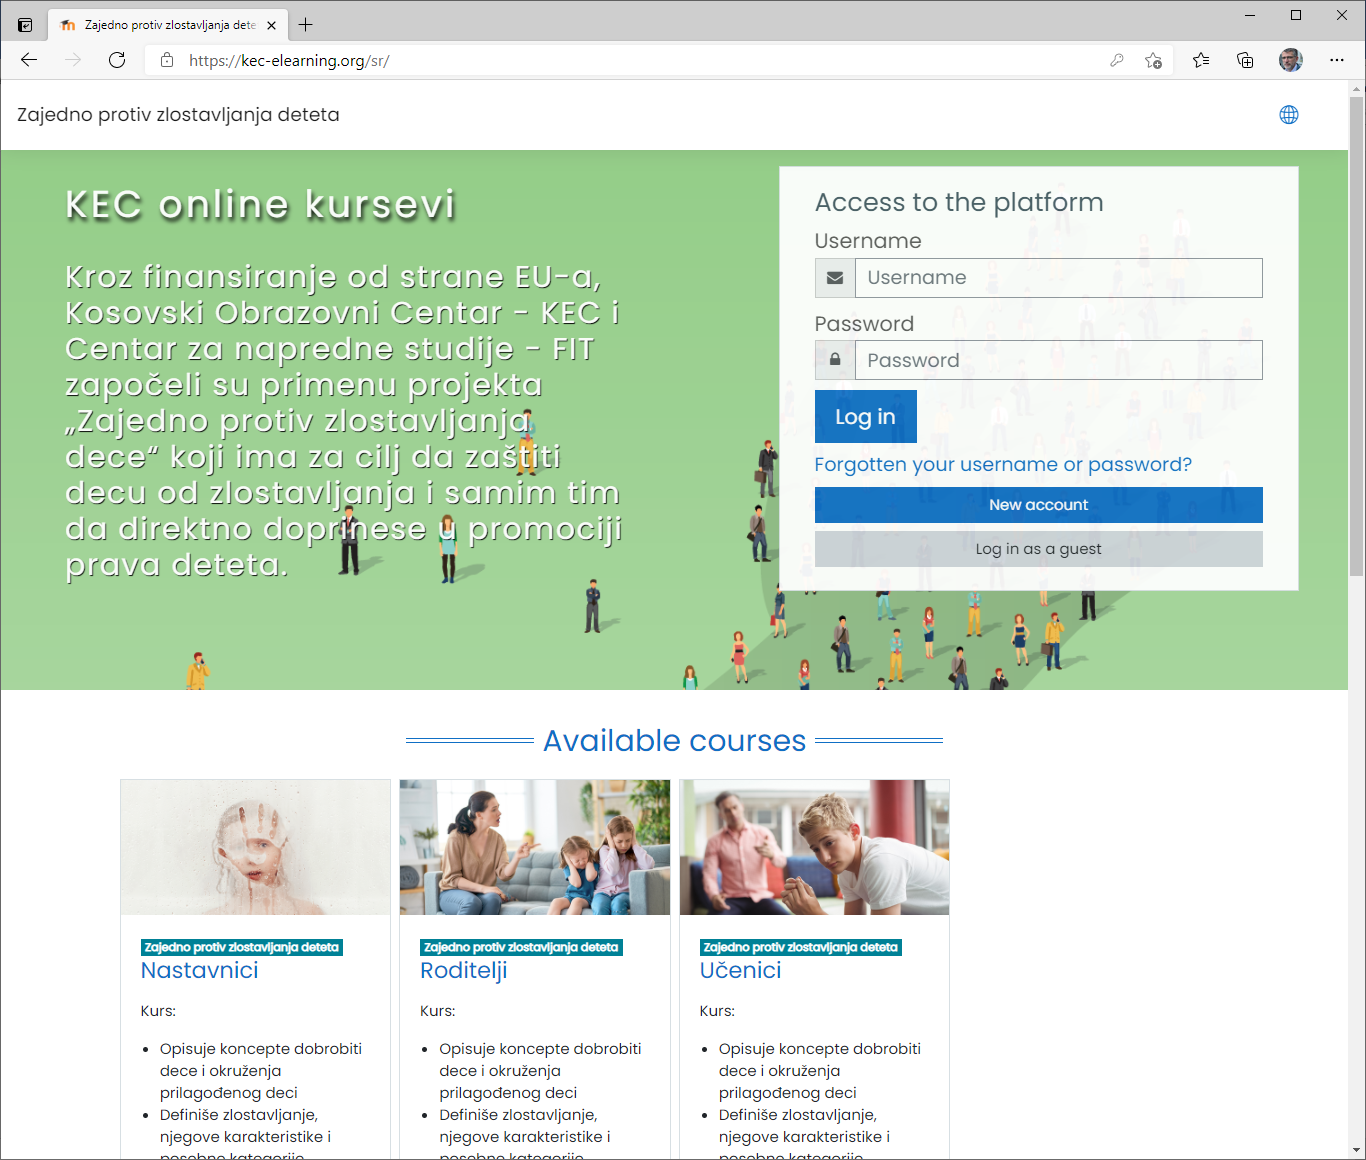
Task: Click the Roditelji course thumbnail image
Action: coord(535,847)
